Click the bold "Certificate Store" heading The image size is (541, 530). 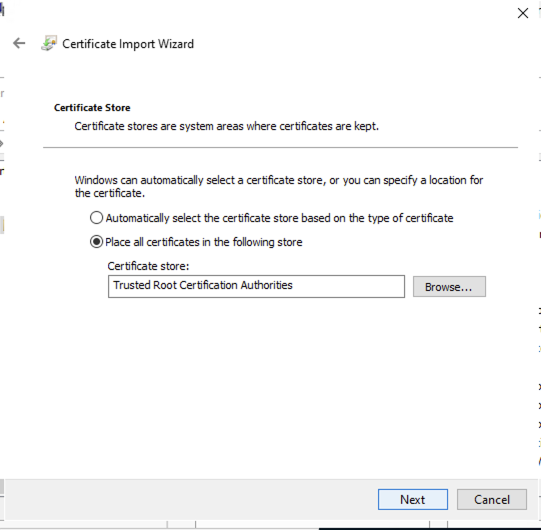coord(92,108)
